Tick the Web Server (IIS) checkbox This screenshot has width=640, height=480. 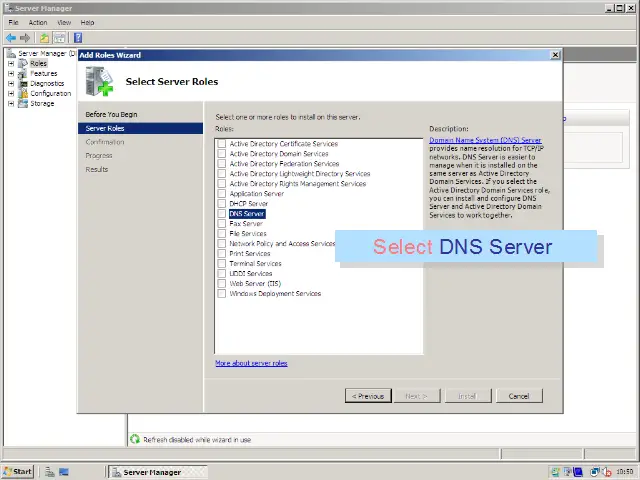click(x=222, y=284)
